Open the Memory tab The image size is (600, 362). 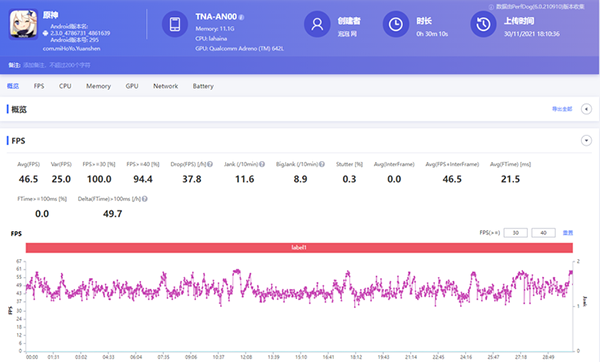[x=98, y=86]
